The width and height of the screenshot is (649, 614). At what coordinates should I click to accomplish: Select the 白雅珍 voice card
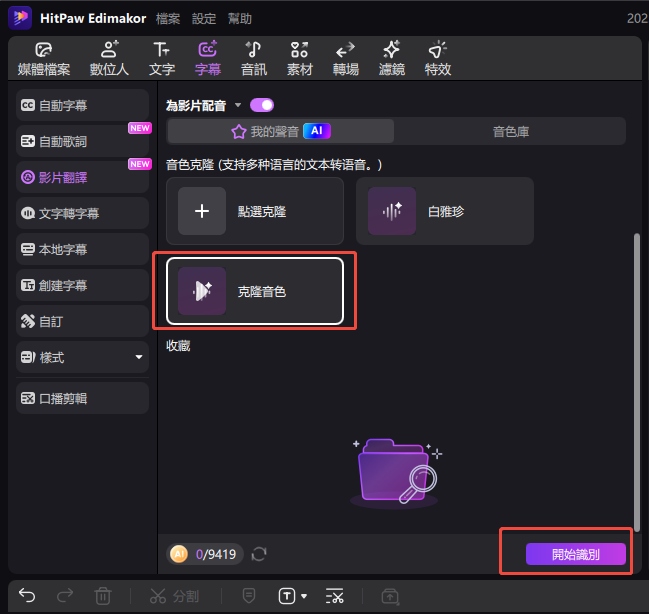(445, 211)
